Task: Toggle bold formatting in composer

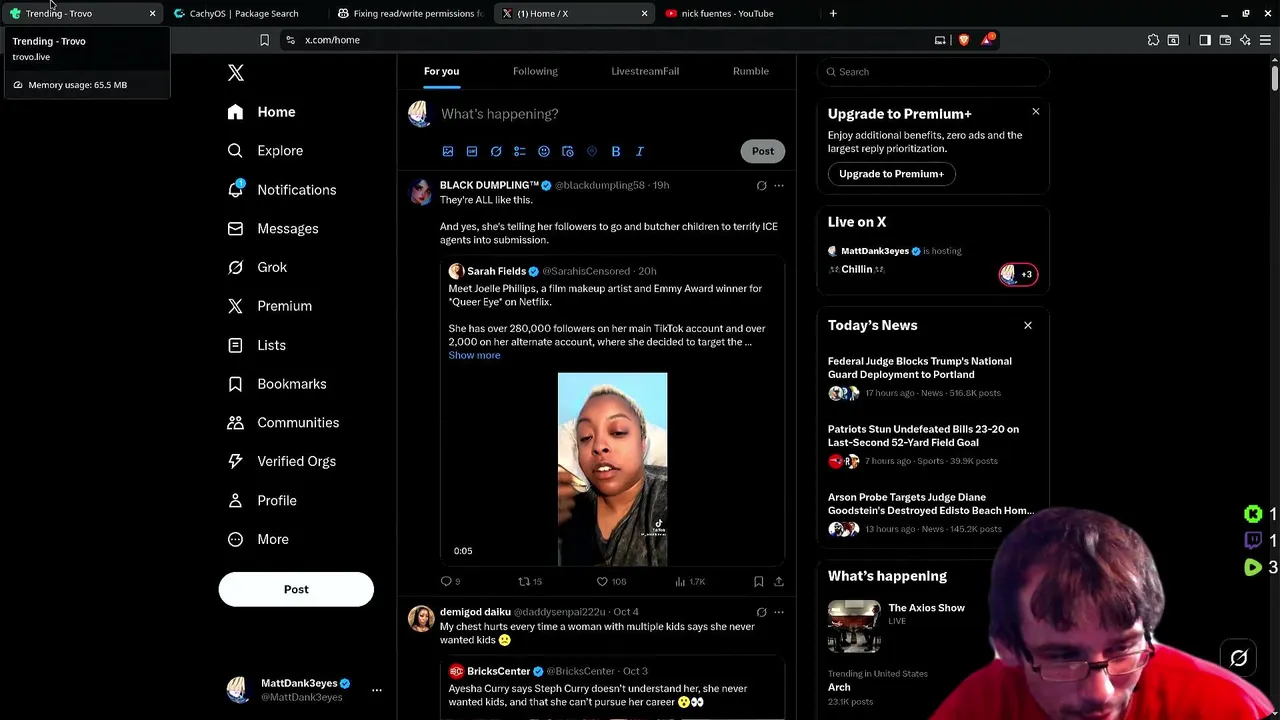Action: (616, 151)
